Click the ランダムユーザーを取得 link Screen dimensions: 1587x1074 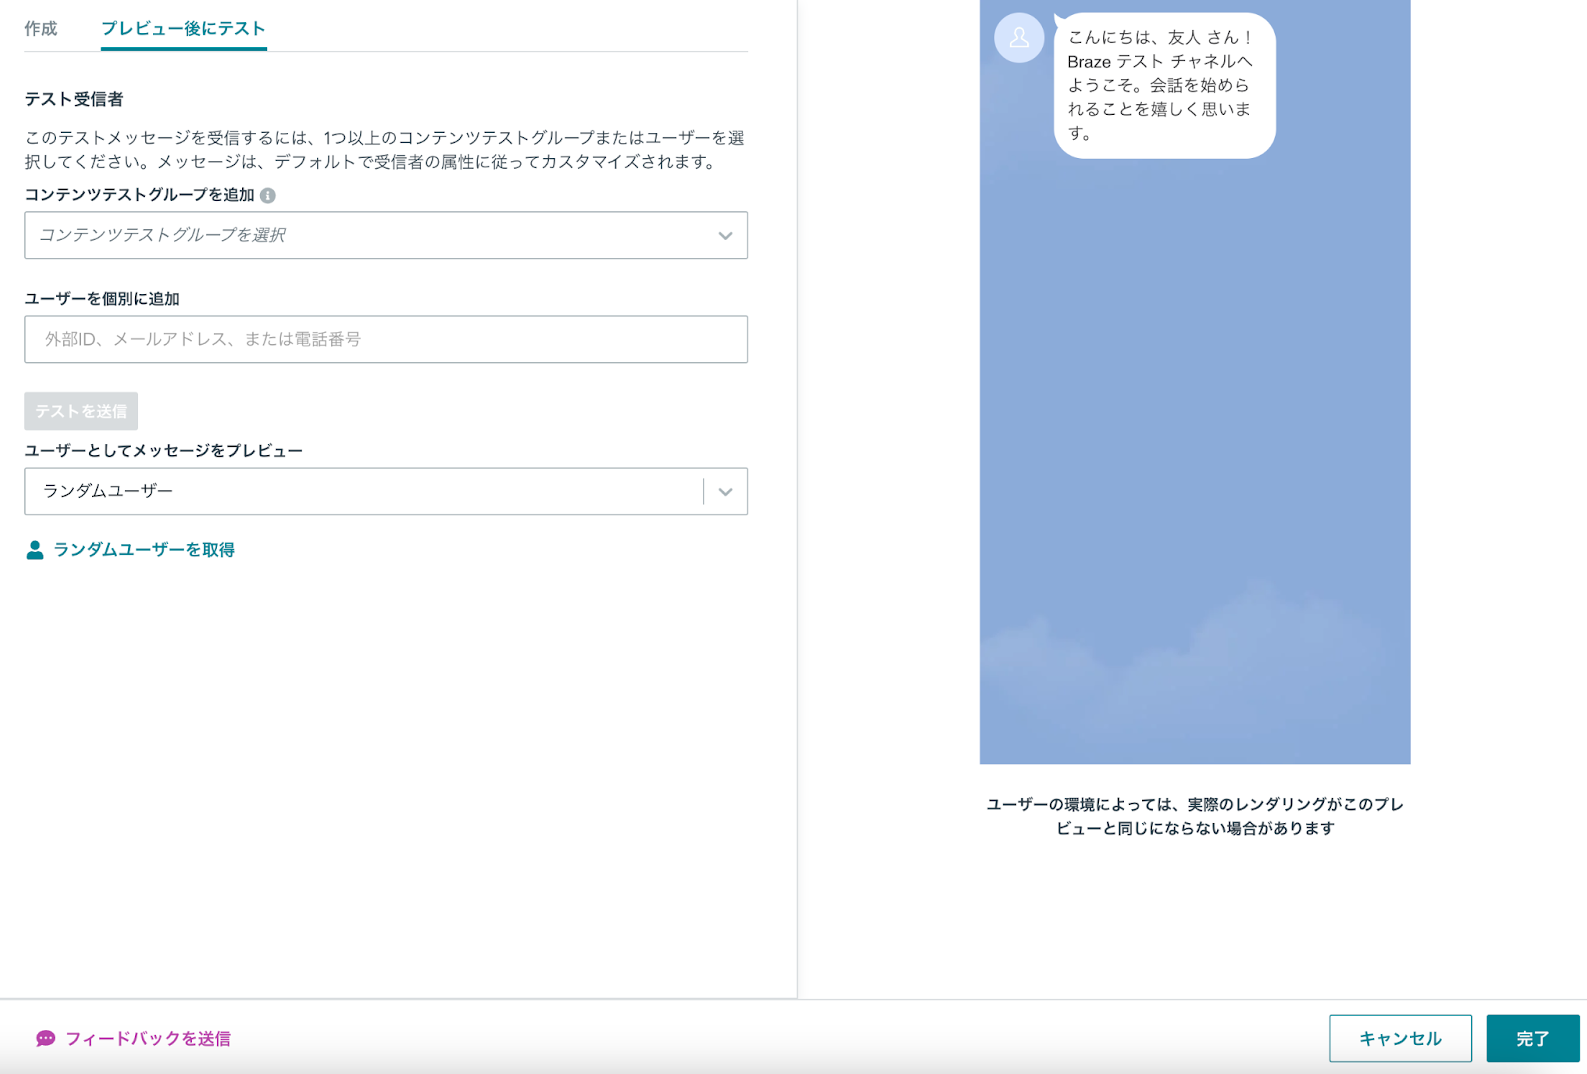[x=144, y=550]
